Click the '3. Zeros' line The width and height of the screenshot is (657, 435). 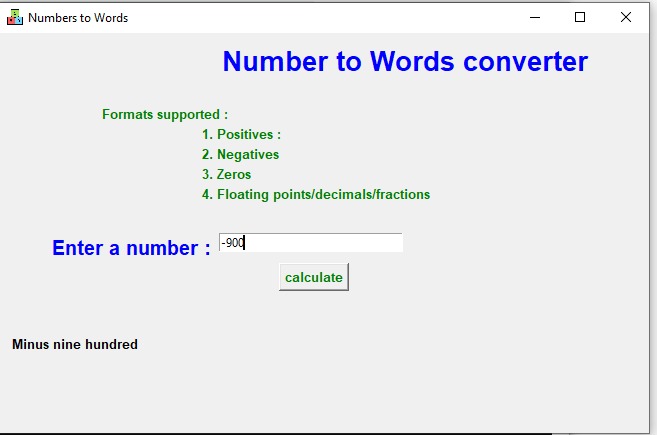(227, 174)
